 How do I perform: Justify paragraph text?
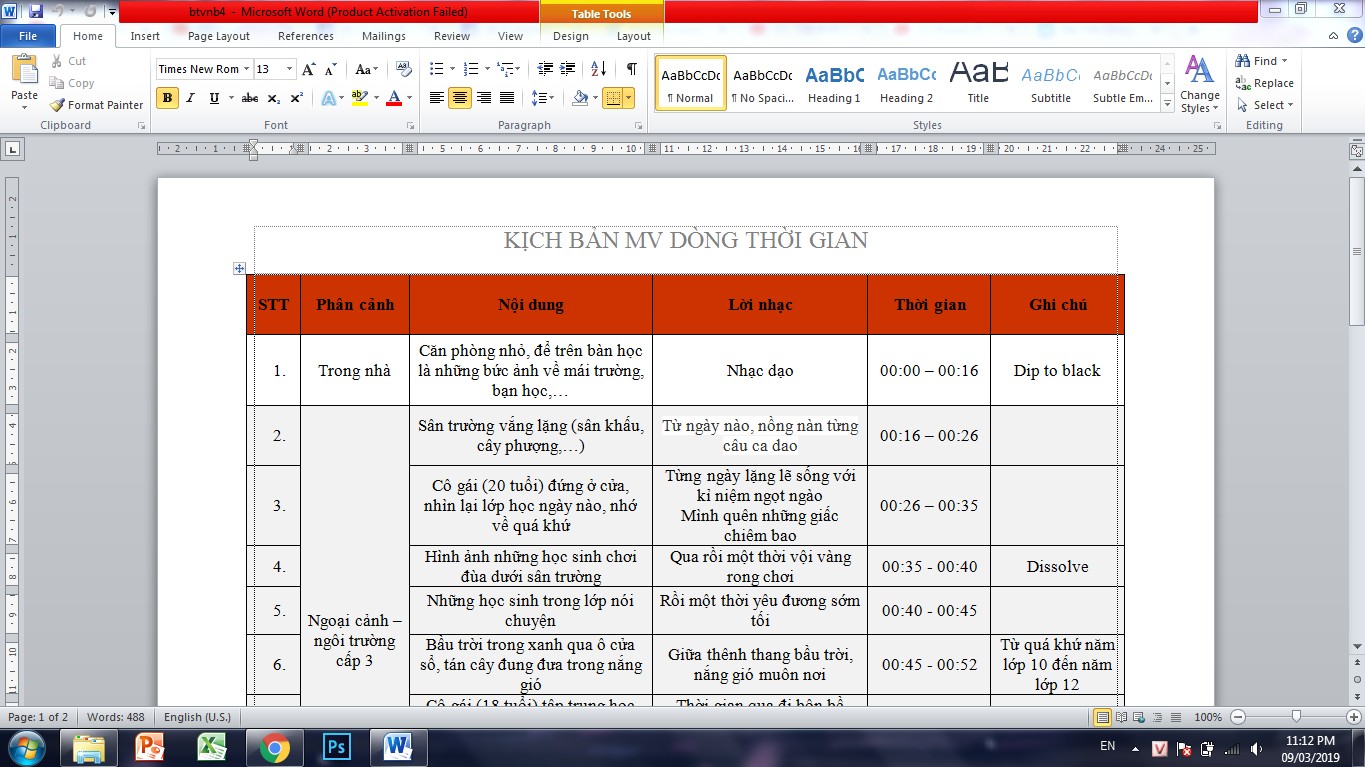tap(507, 98)
